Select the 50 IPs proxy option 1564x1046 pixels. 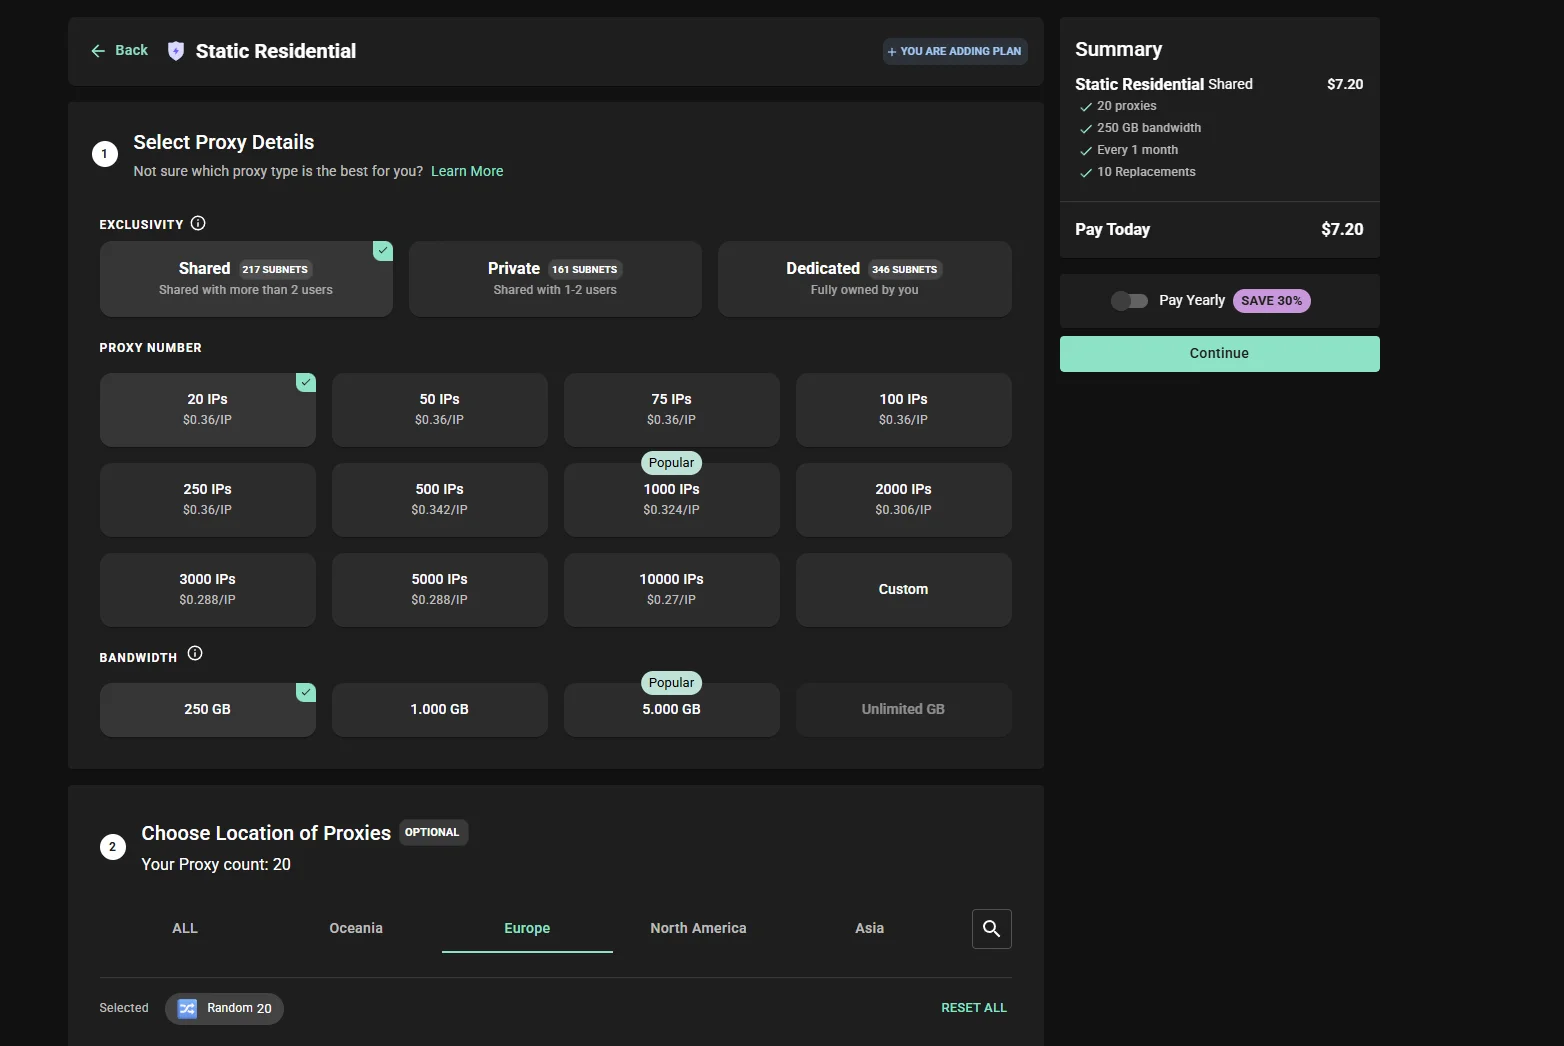(439, 409)
